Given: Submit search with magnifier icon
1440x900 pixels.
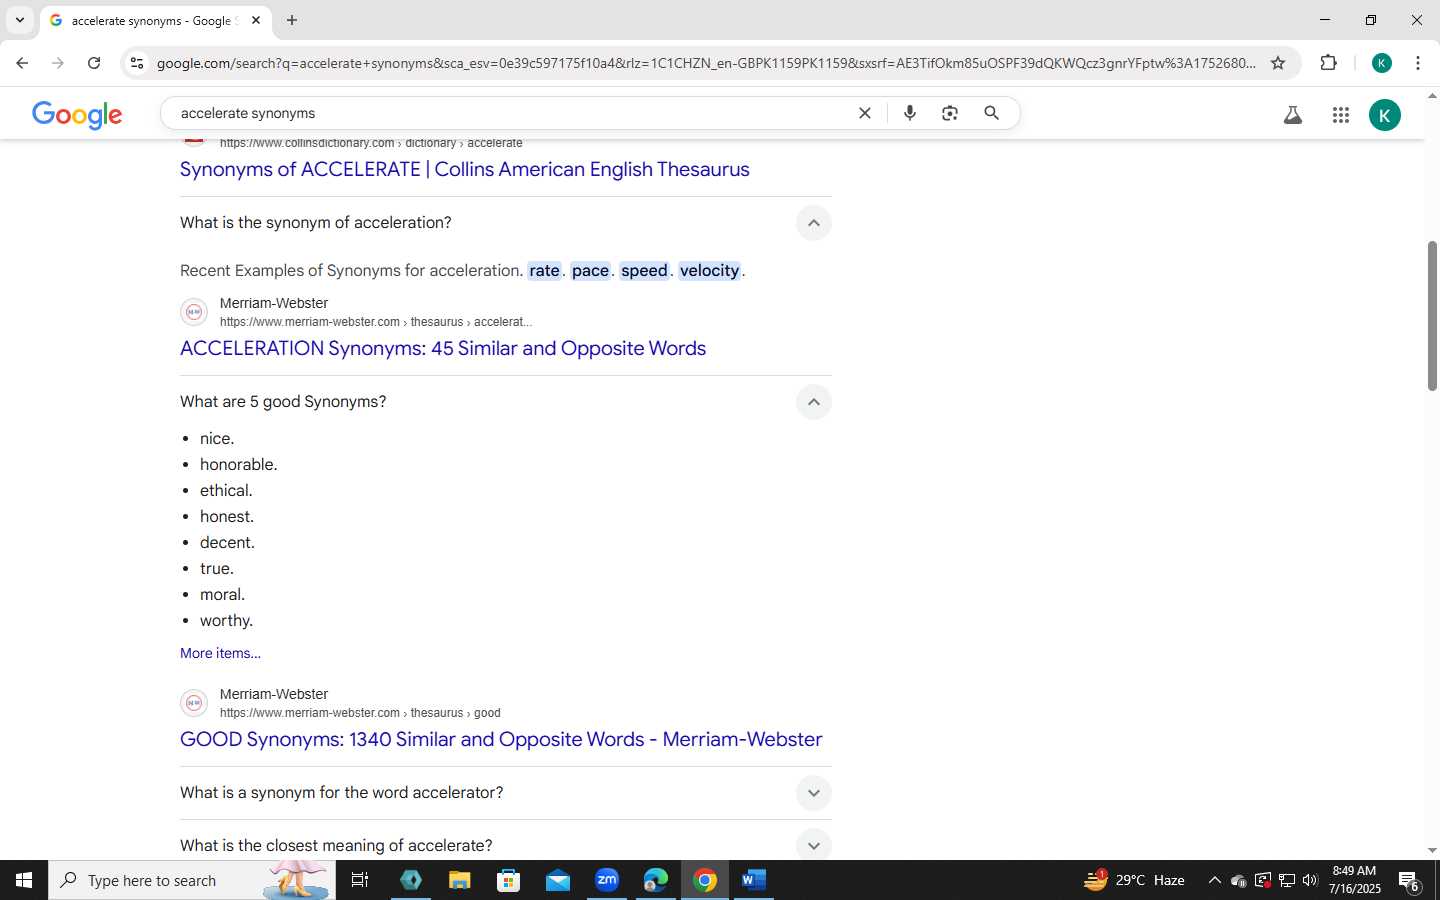Looking at the screenshot, I should point(992,113).
